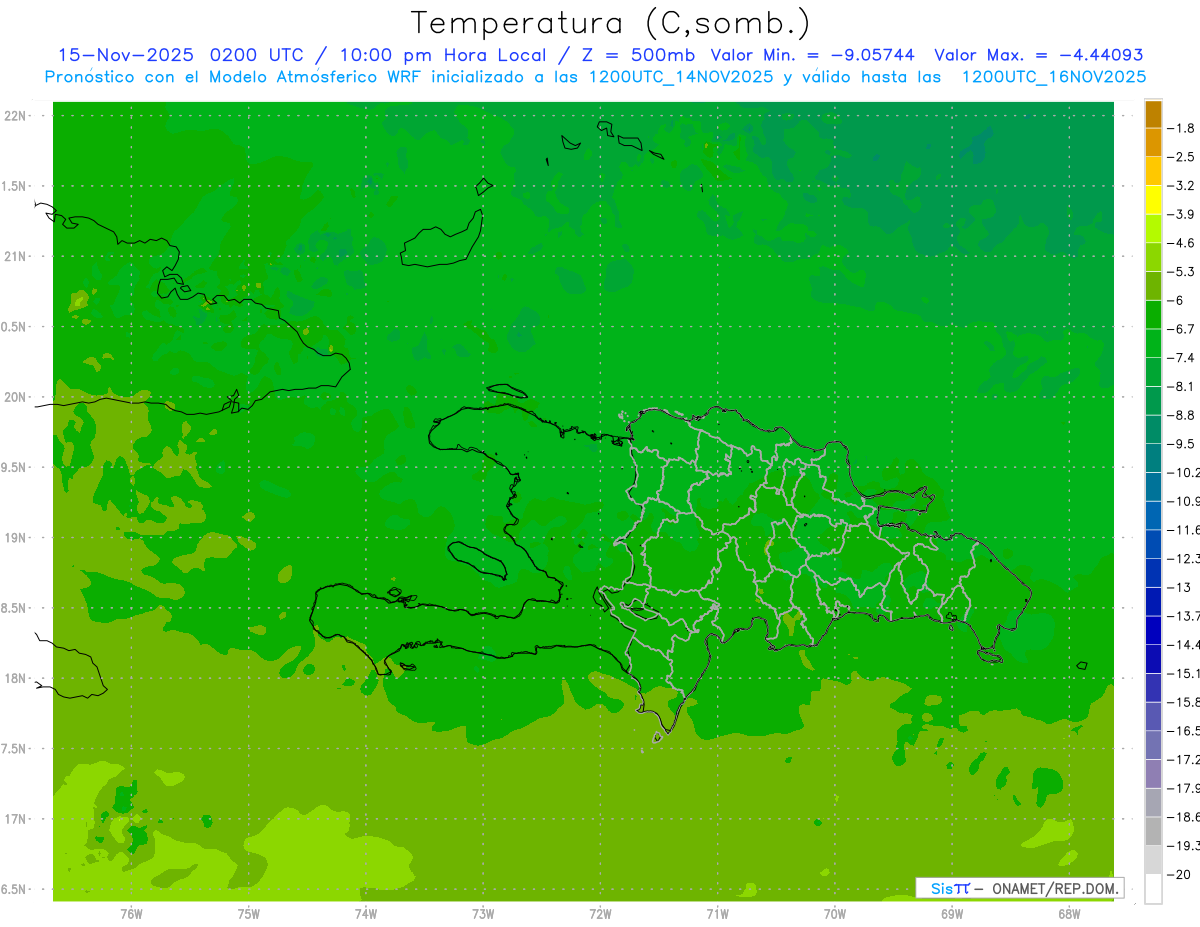1200x927 pixels.
Task: Click the '15-Nov-2025' date text
Action: (125, 55)
